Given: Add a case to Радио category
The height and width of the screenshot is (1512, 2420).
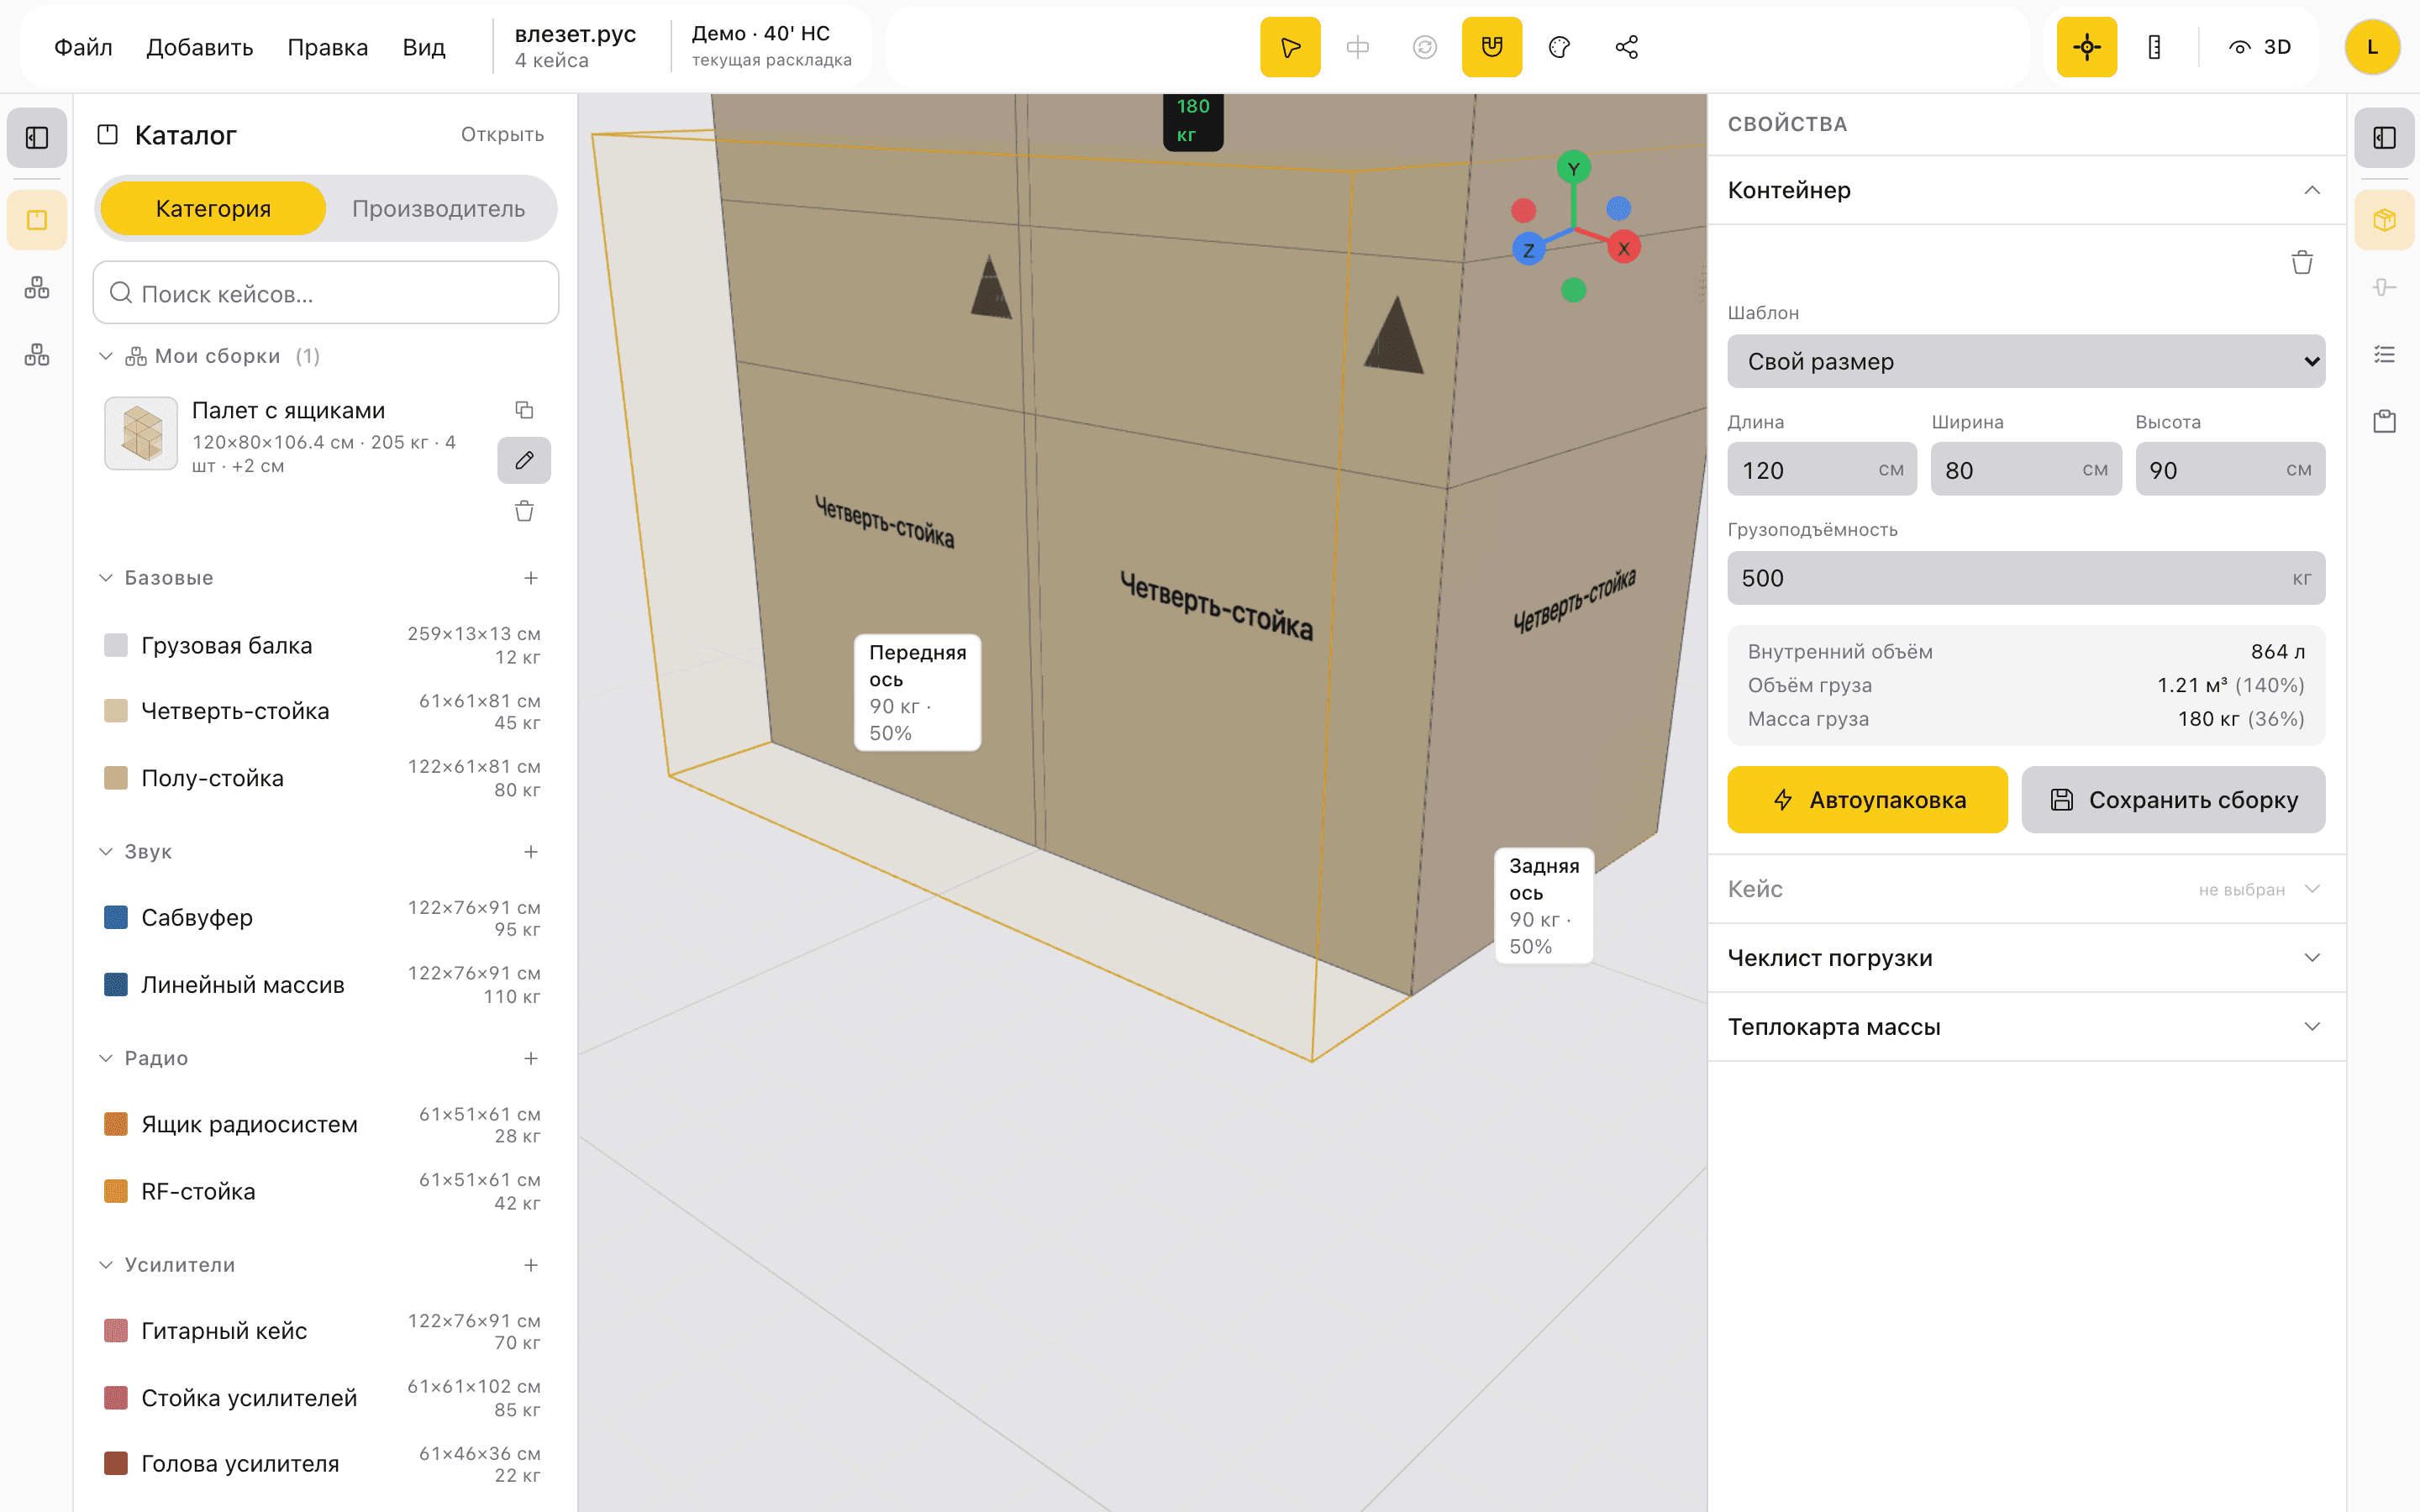Looking at the screenshot, I should [531, 1058].
